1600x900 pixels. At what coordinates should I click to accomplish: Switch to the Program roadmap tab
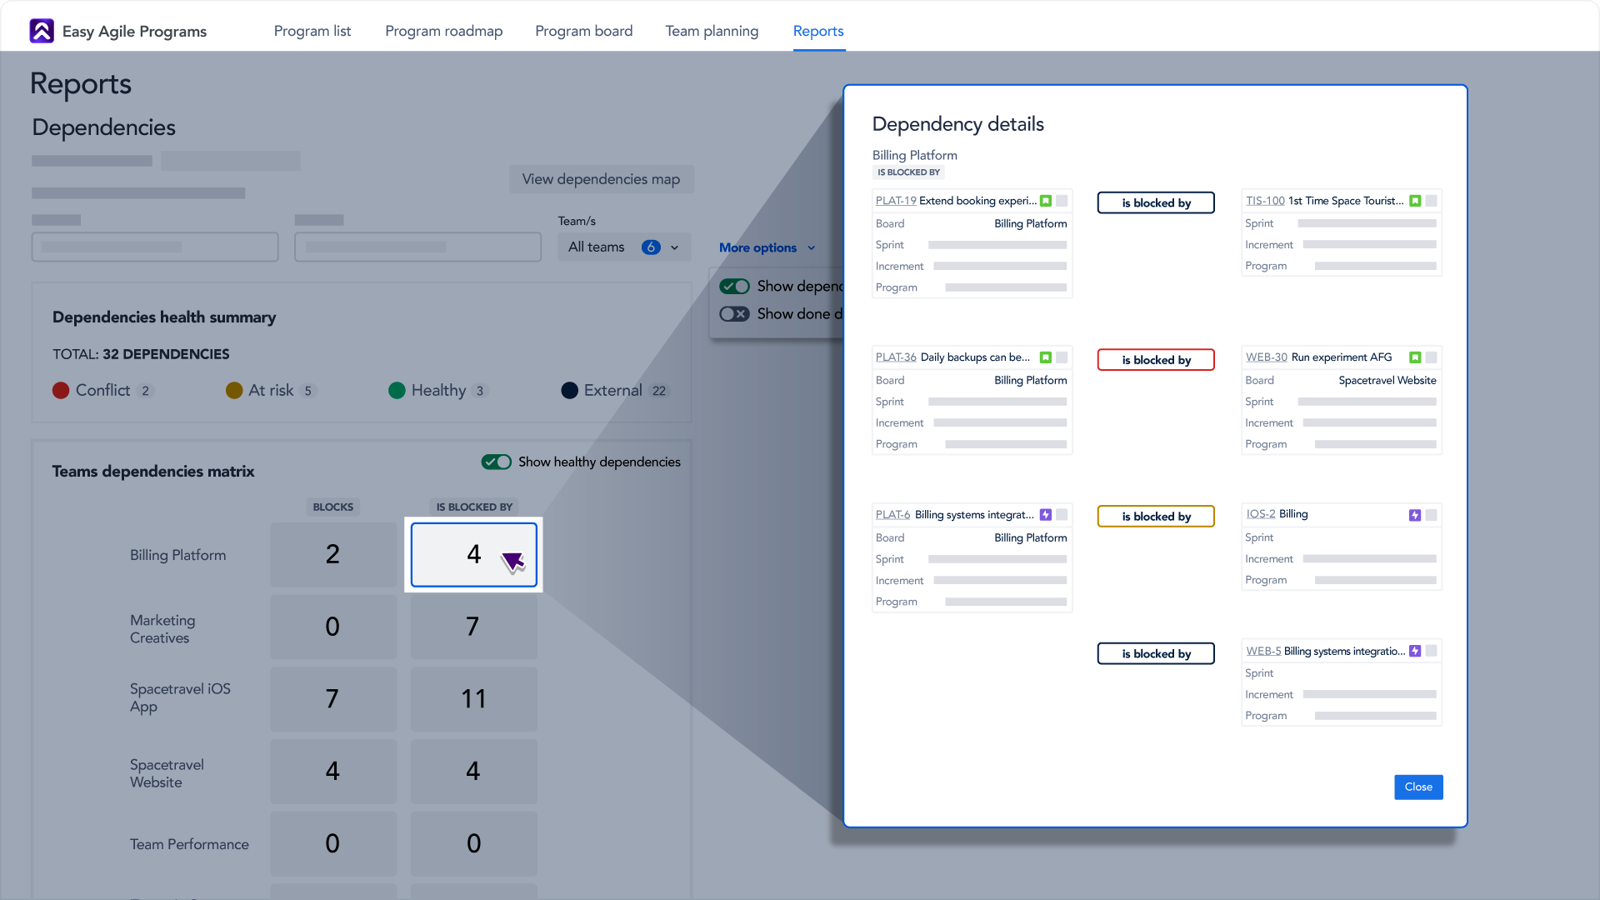pos(443,31)
